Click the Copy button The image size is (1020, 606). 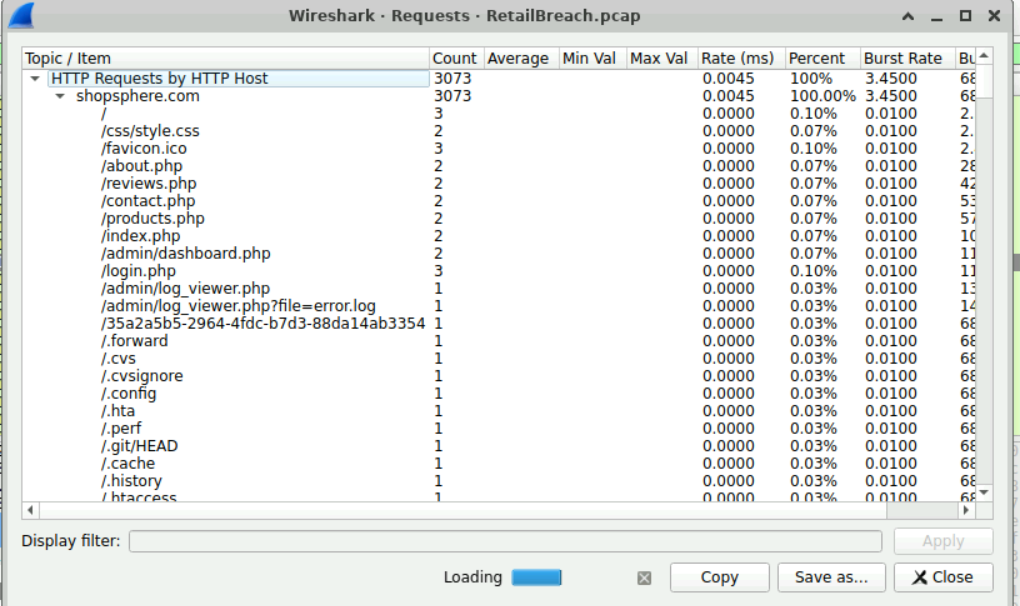click(719, 577)
